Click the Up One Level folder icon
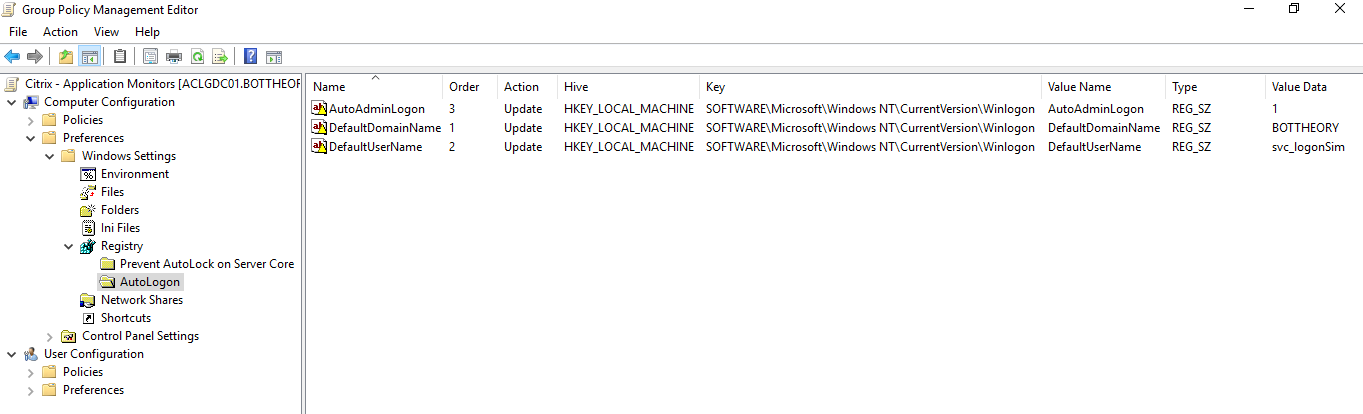The width and height of the screenshot is (1363, 414). (x=66, y=56)
